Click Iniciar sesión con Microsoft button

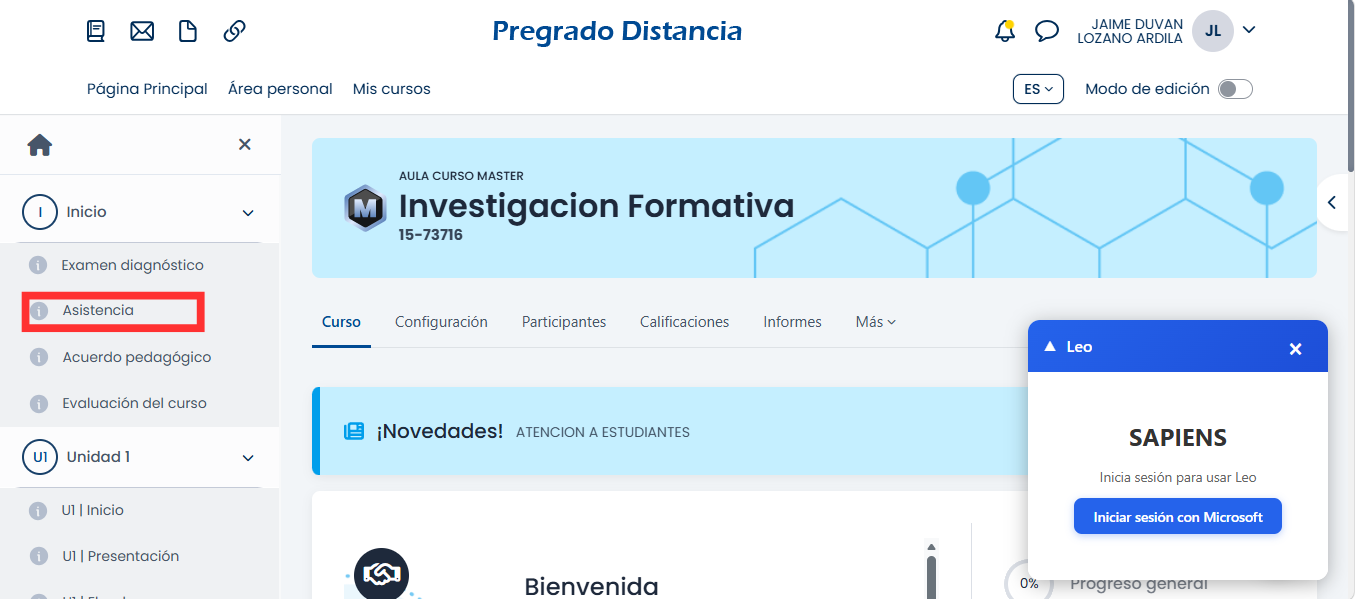click(1178, 517)
